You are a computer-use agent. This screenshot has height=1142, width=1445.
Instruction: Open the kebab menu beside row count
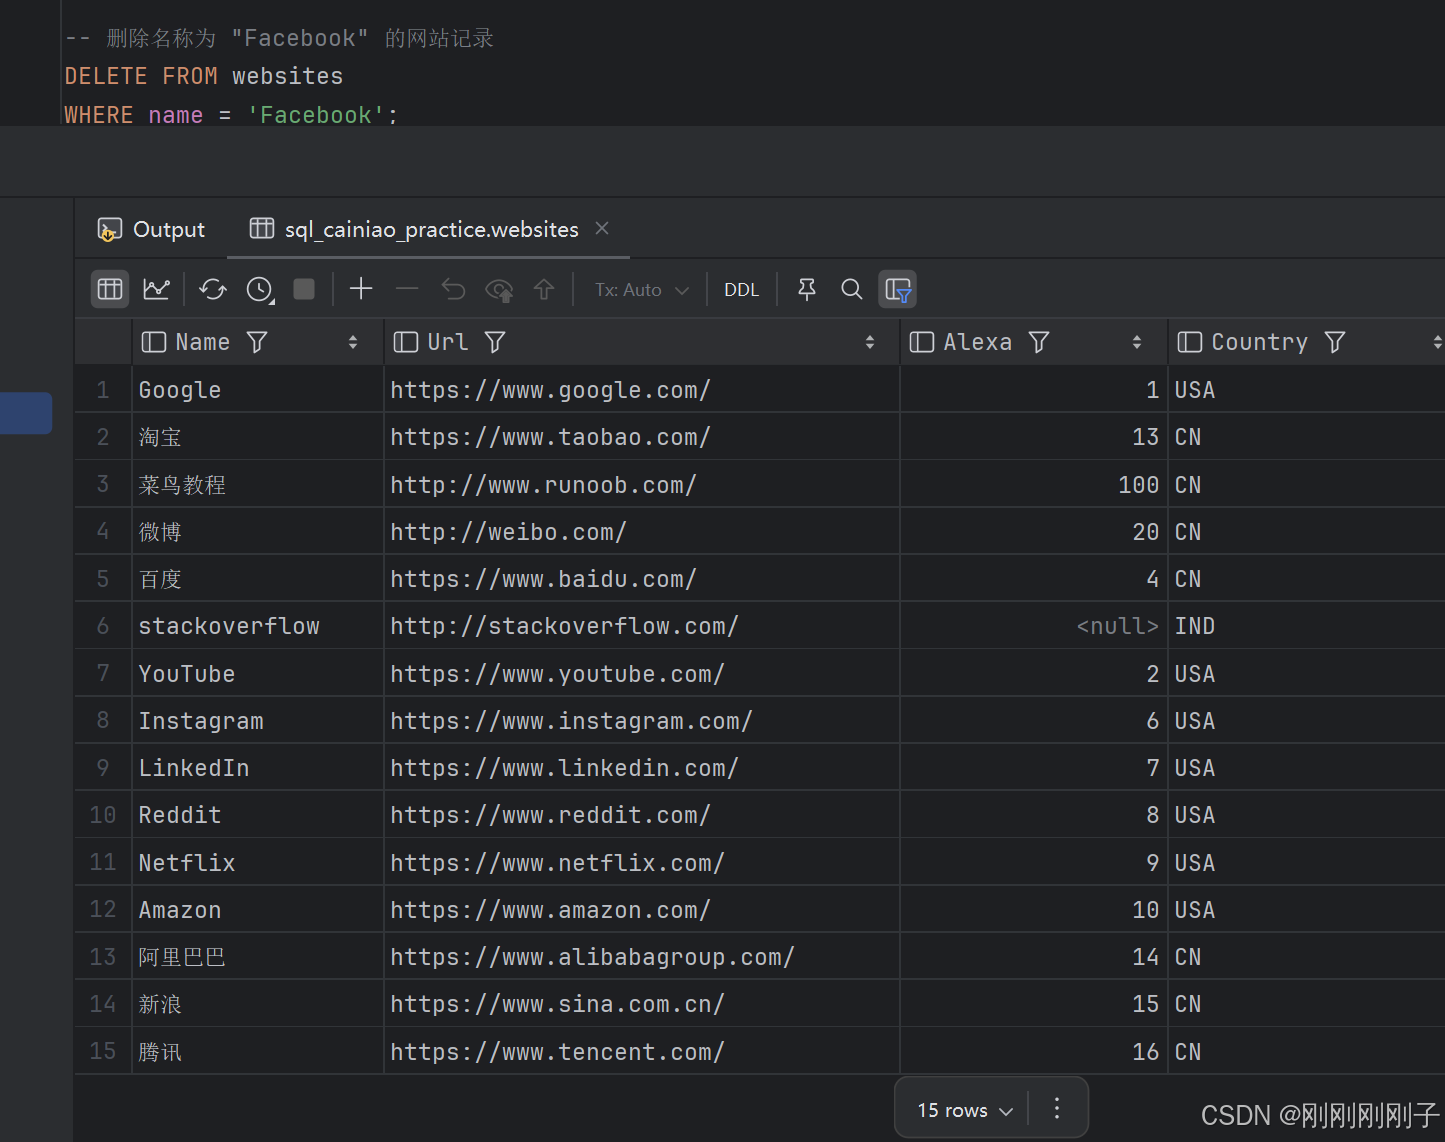[x=1057, y=1108]
